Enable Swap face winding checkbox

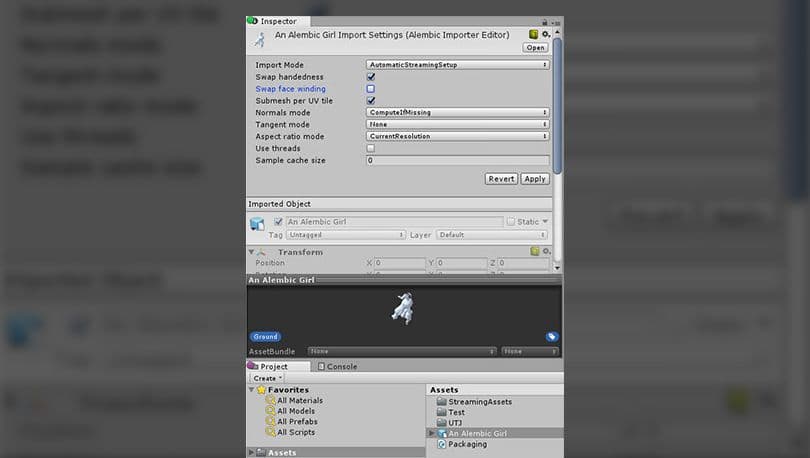coord(371,89)
